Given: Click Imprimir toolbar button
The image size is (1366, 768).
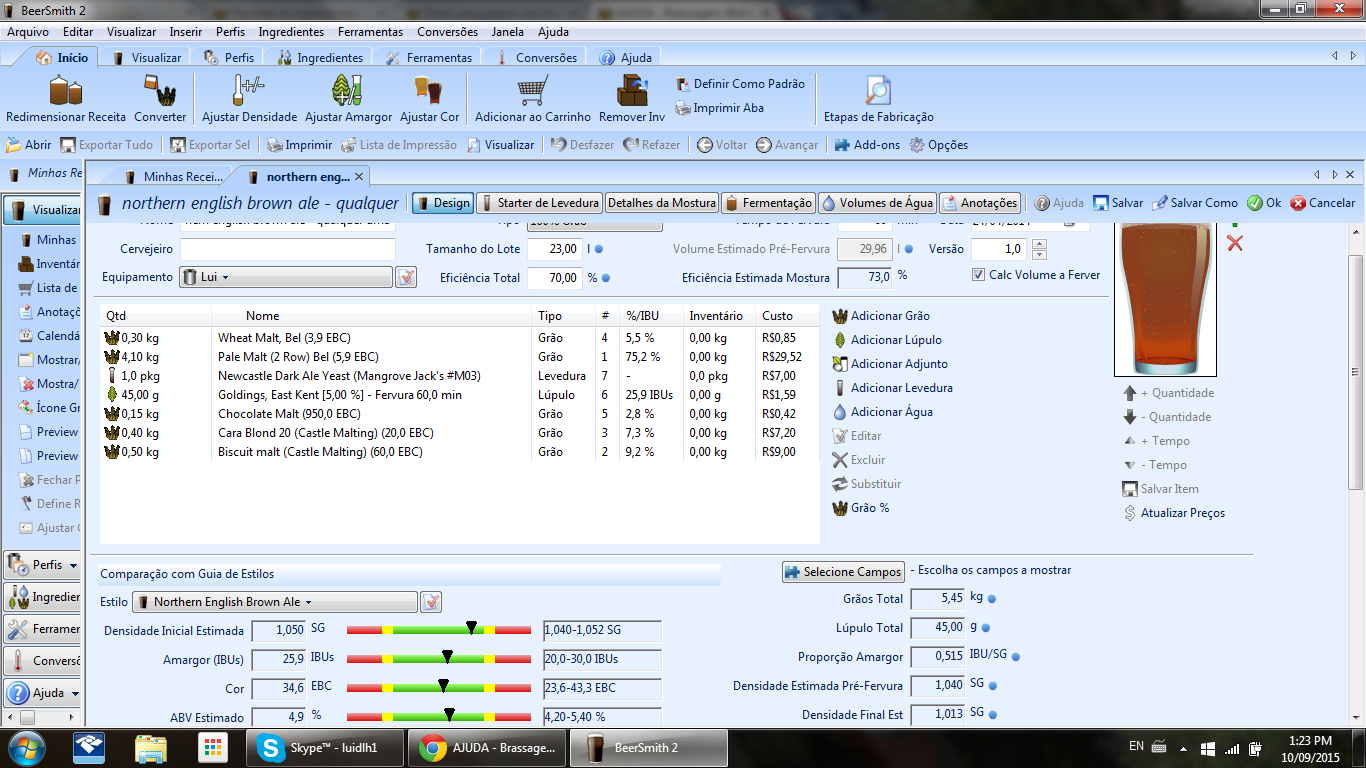Looking at the screenshot, I should click(x=299, y=145).
